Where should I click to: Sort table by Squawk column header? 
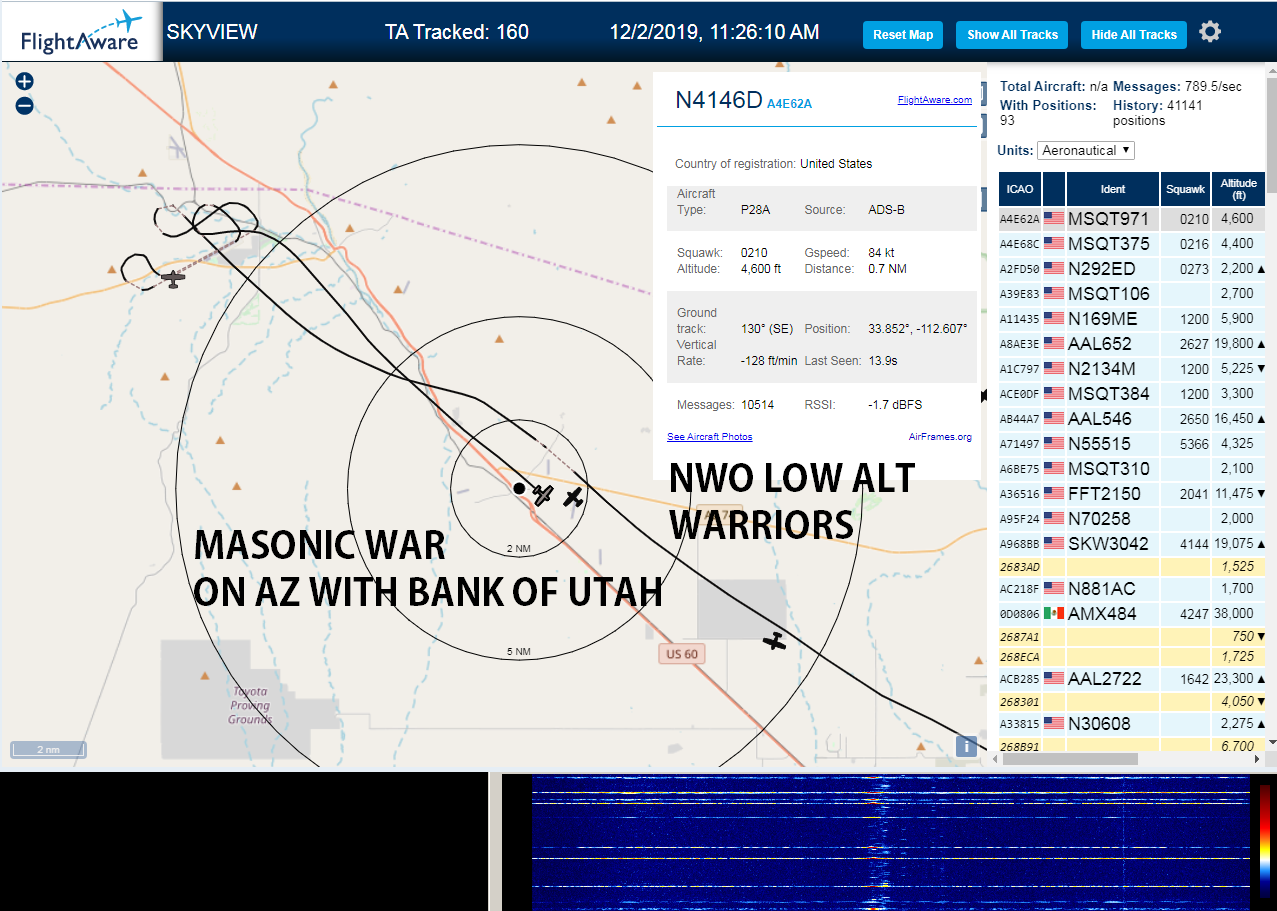coord(1186,189)
